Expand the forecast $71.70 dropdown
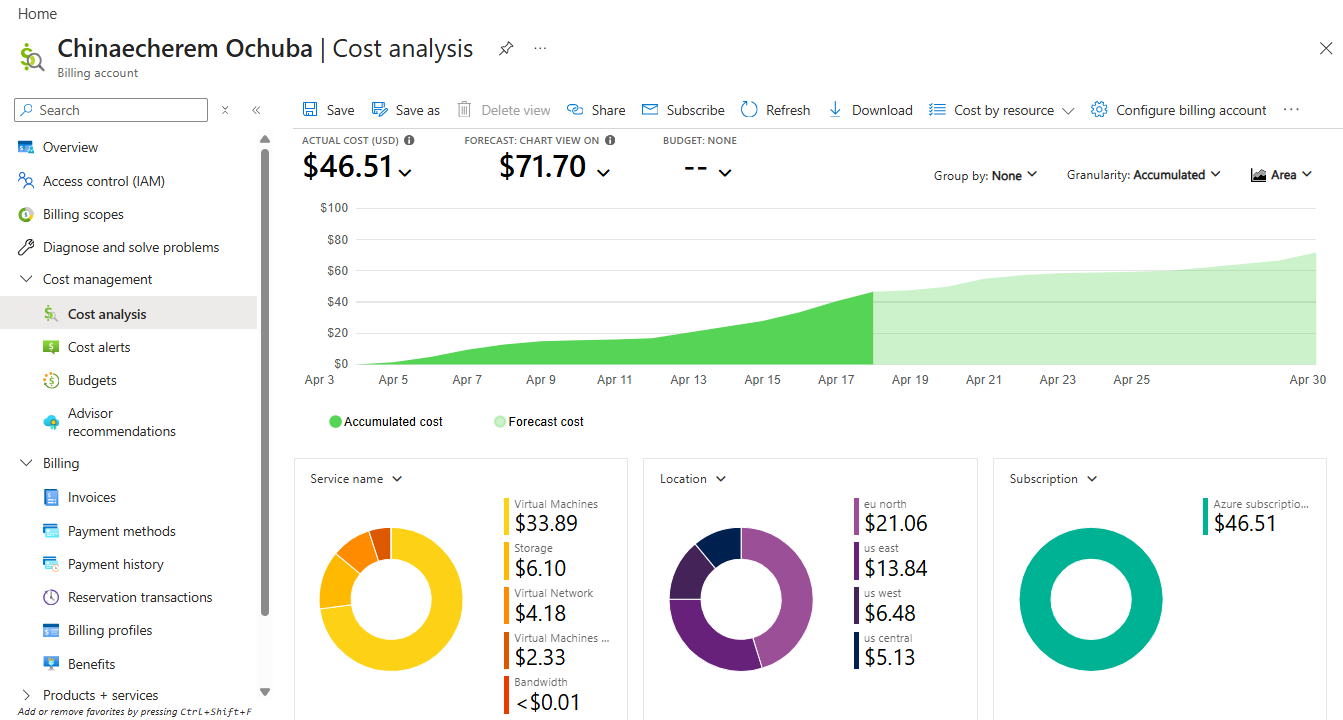The height and width of the screenshot is (720, 1343). [603, 173]
